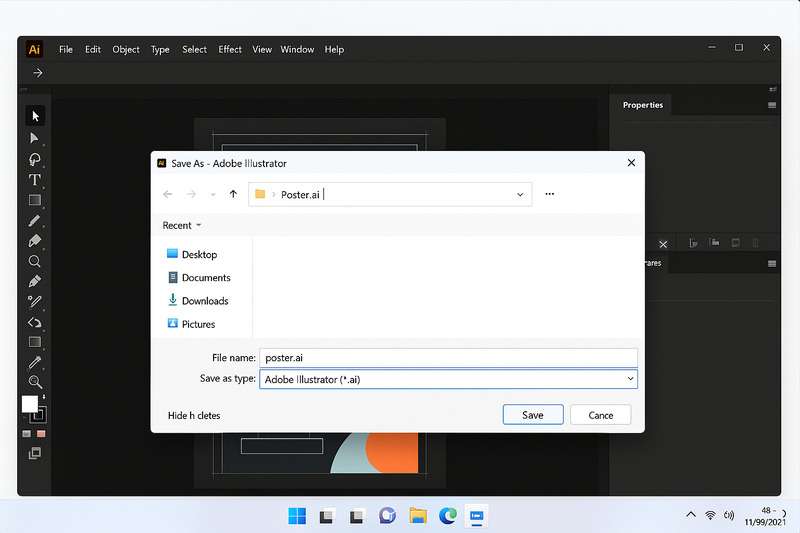Select the Direct Selection tool

point(34,138)
